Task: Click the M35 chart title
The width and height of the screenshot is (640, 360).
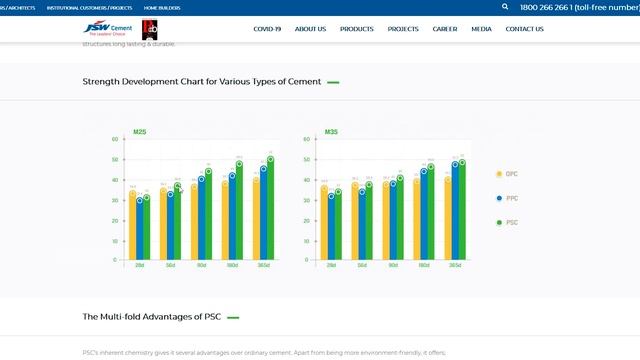Action: tap(331, 132)
